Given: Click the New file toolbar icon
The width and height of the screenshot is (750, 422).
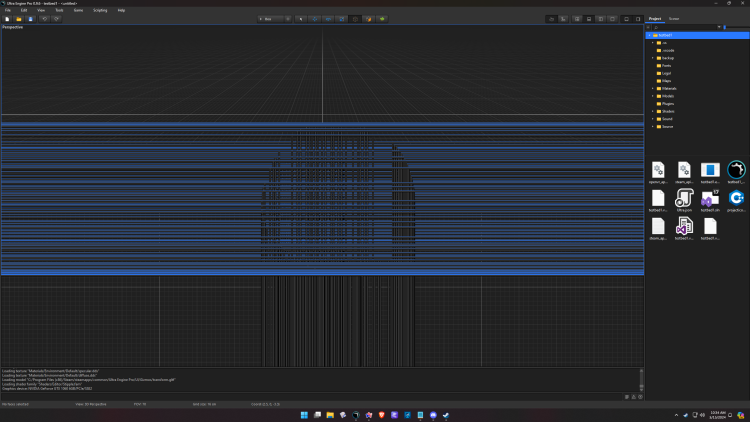Looking at the screenshot, I should click(7, 19).
